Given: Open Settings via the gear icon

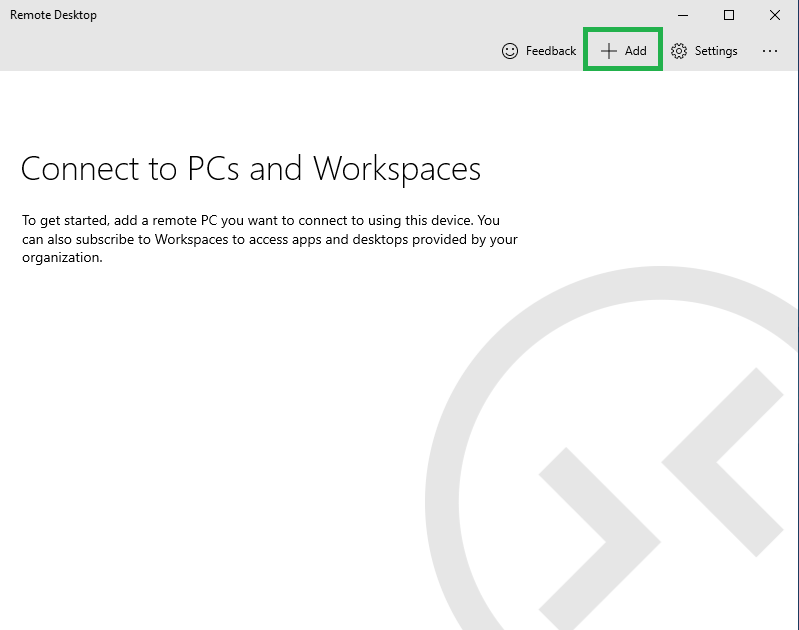Looking at the screenshot, I should (x=679, y=51).
